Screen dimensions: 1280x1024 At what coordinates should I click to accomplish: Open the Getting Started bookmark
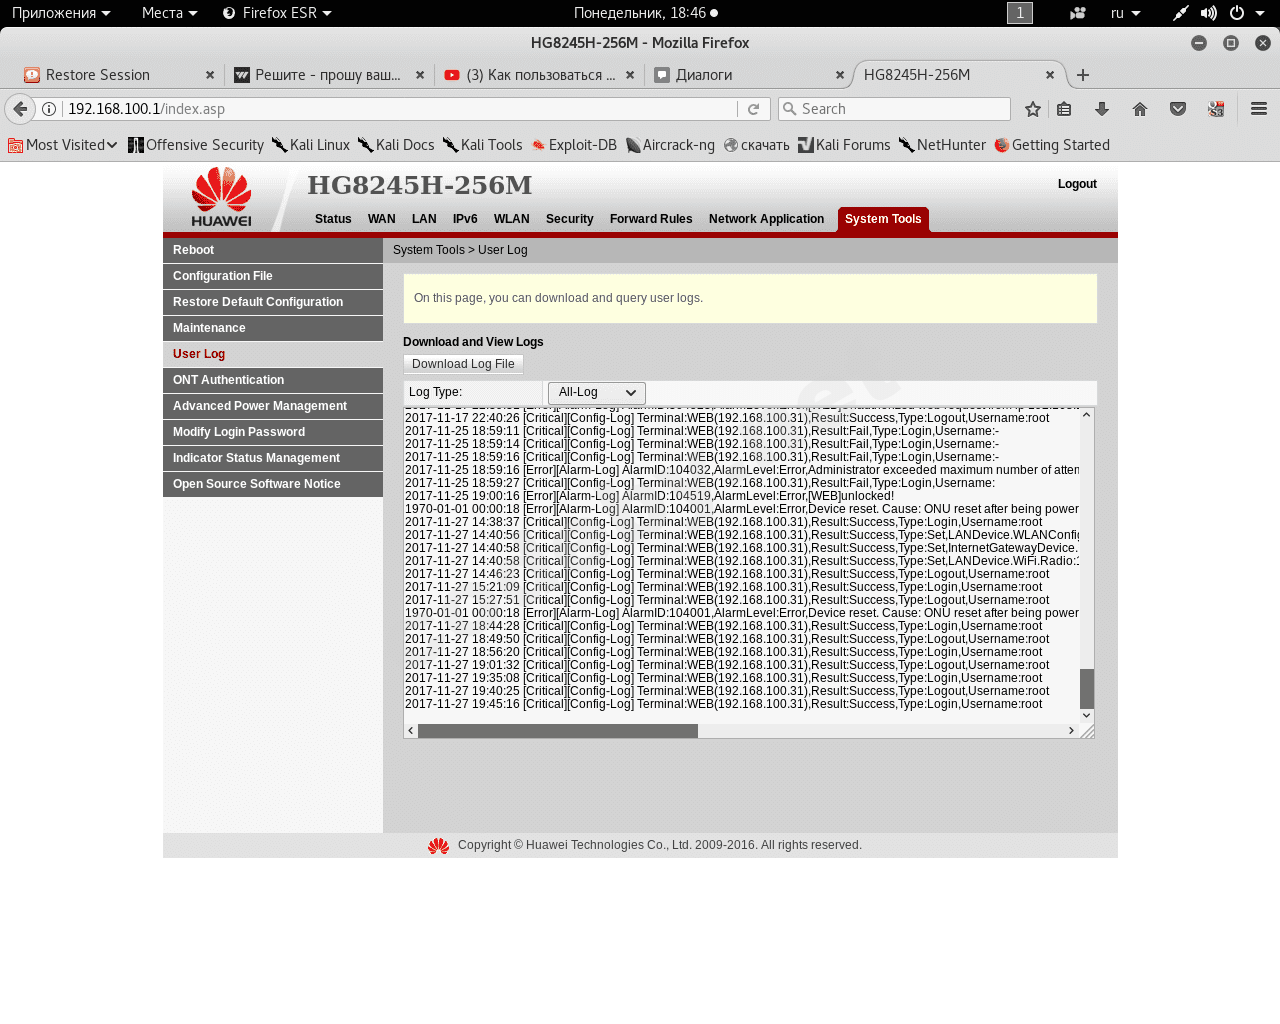(x=1052, y=145)
